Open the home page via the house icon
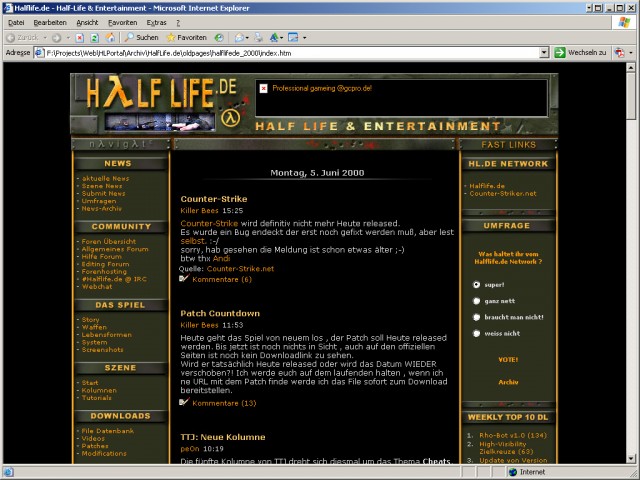The height and width of the screenshot is (480, 640). pos(110,38)
